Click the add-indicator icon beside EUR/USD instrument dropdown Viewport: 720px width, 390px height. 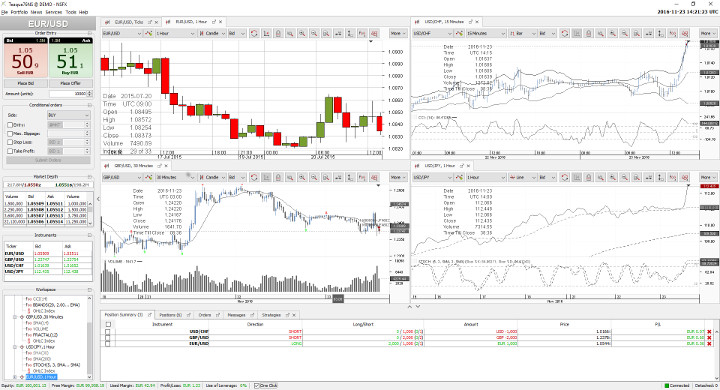point(148,34)
